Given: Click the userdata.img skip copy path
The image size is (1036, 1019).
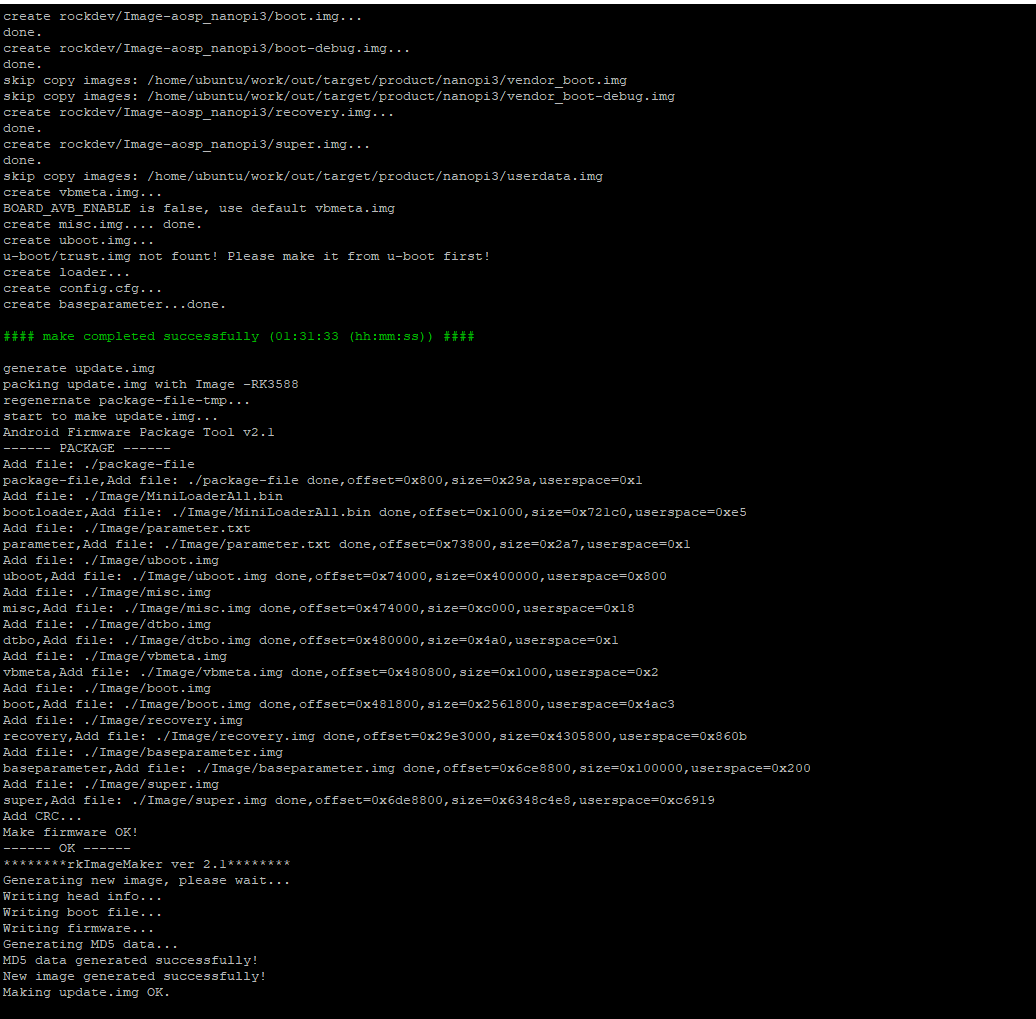Looking at the screenshot, I should 375,176.
